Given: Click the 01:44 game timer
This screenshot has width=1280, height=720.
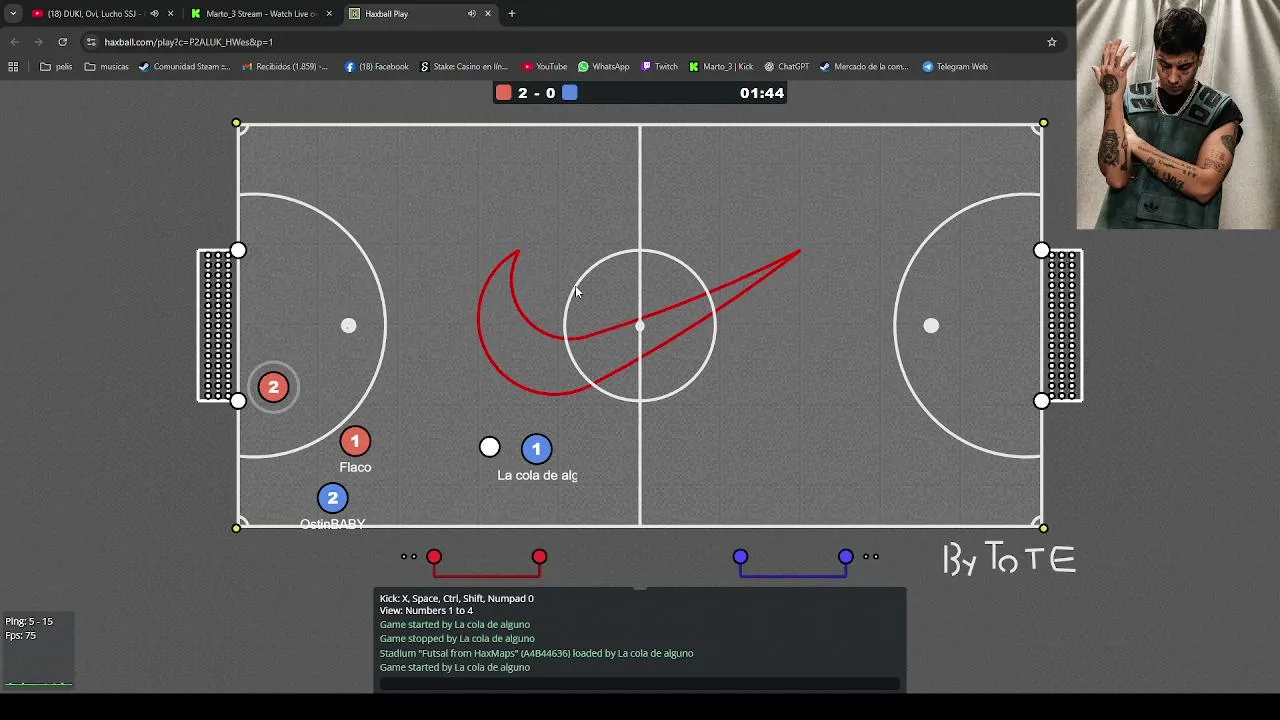Looking at the screenshot, I should point(762,93).
